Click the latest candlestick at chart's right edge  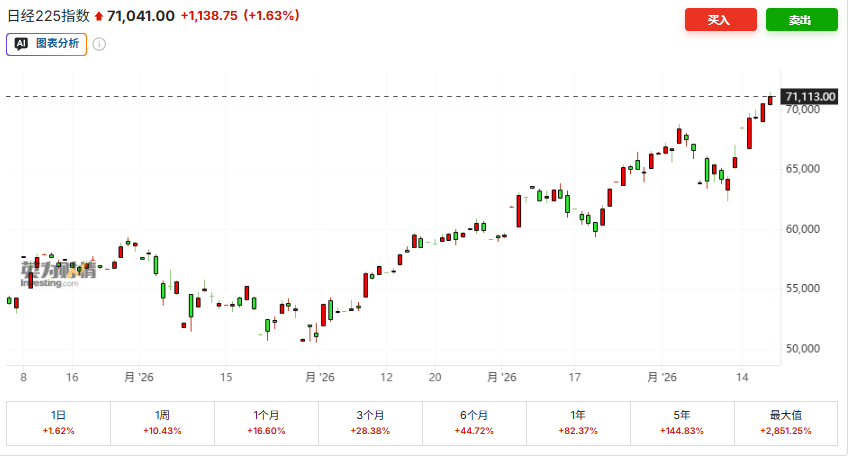(770, 100)
